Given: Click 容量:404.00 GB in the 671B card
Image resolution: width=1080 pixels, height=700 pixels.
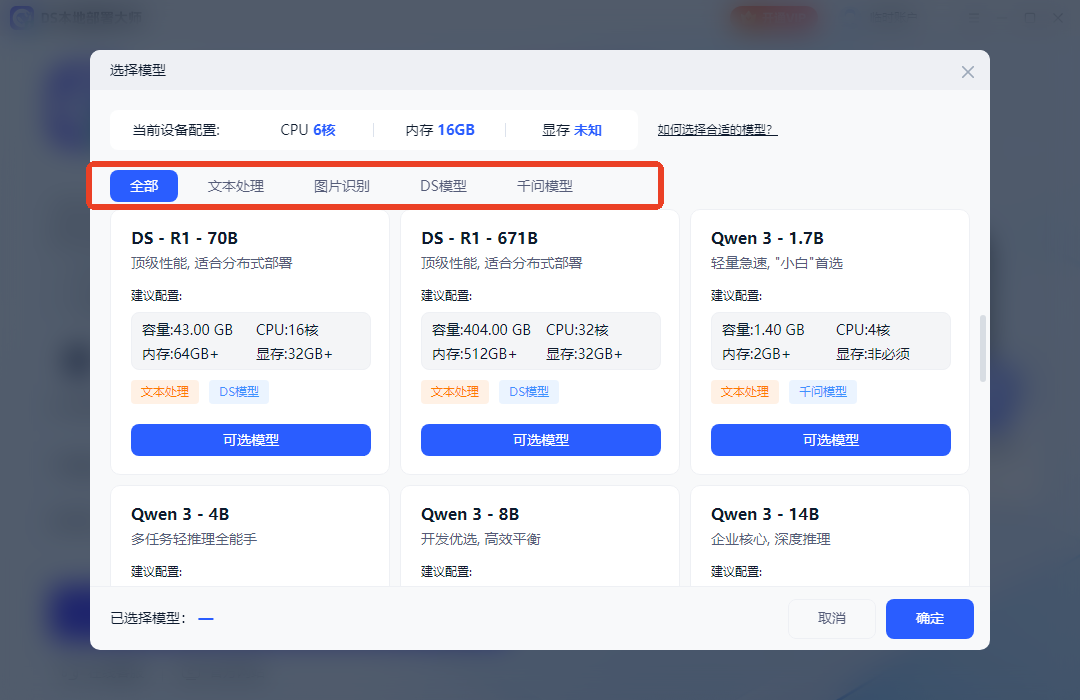Looking at the screenshot, I should click(x=481, y=330).
